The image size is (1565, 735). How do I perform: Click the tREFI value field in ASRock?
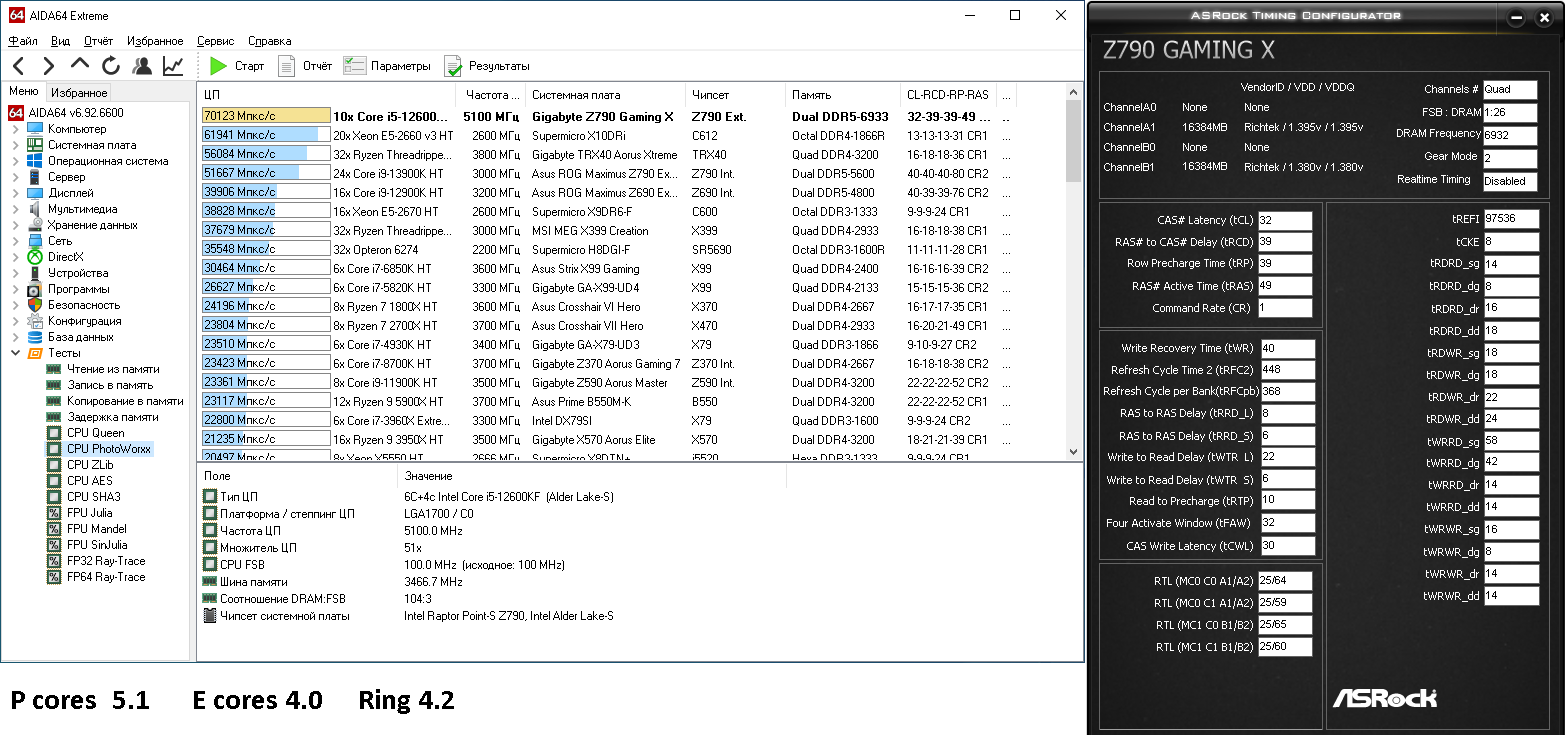click(1511, 218)
